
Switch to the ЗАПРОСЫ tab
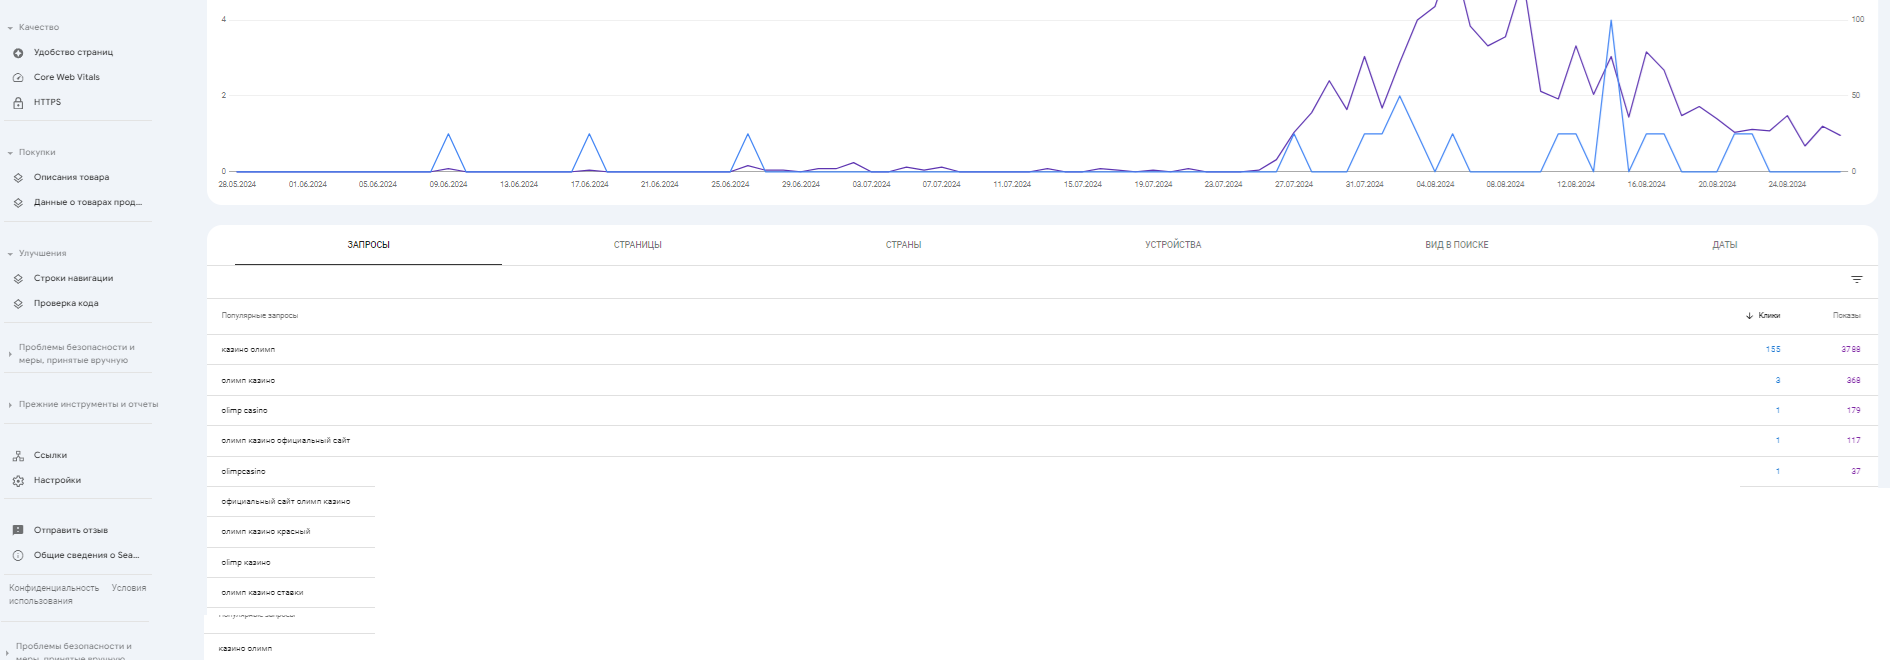coord(368,245)
